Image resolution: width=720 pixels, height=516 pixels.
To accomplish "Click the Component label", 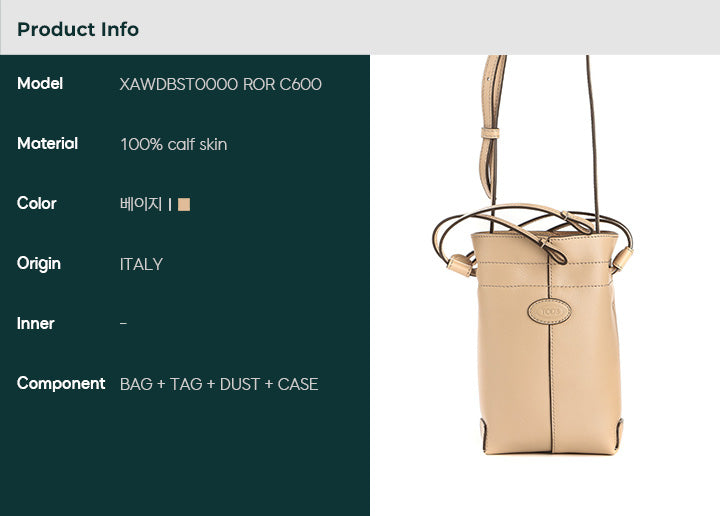I will pos(61,384).
